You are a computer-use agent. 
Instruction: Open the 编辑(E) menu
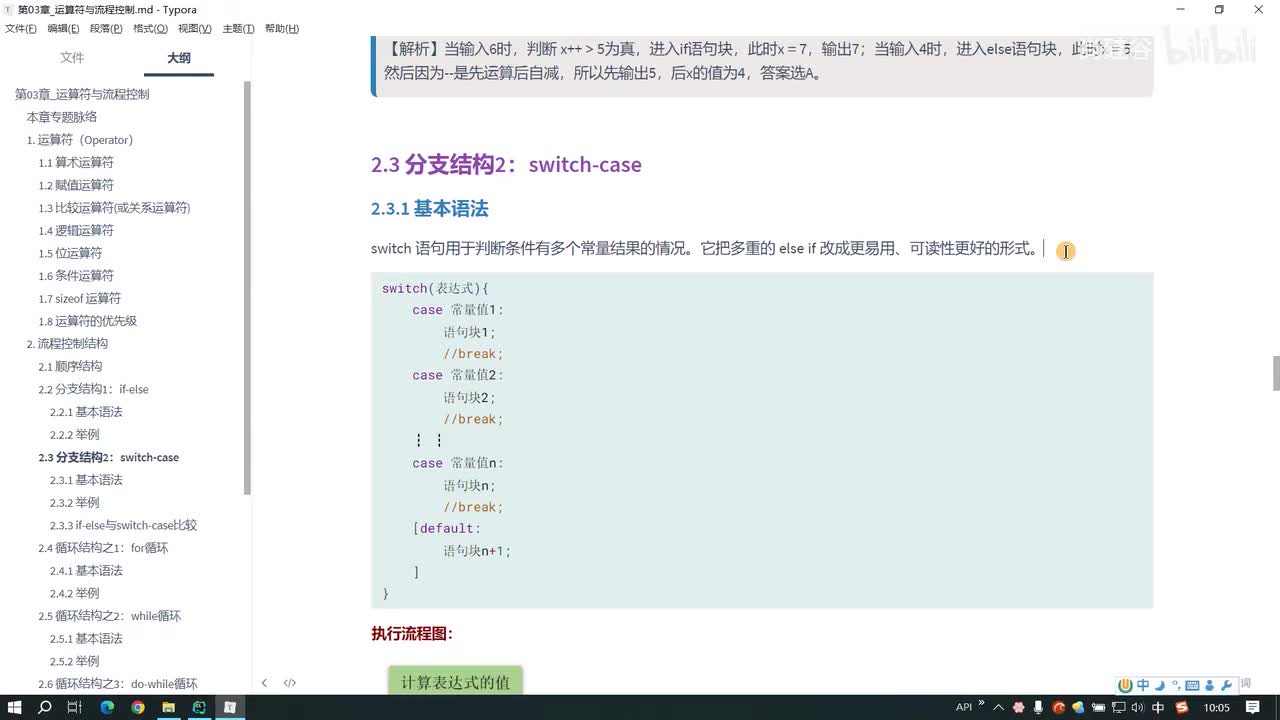click(63, 29)
